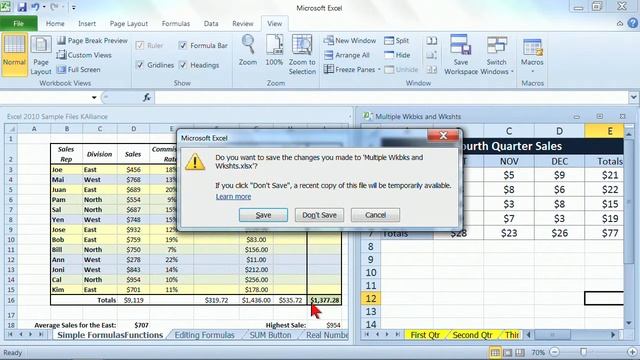
Task: Open the Learn more link
Action: pos(233,197)
